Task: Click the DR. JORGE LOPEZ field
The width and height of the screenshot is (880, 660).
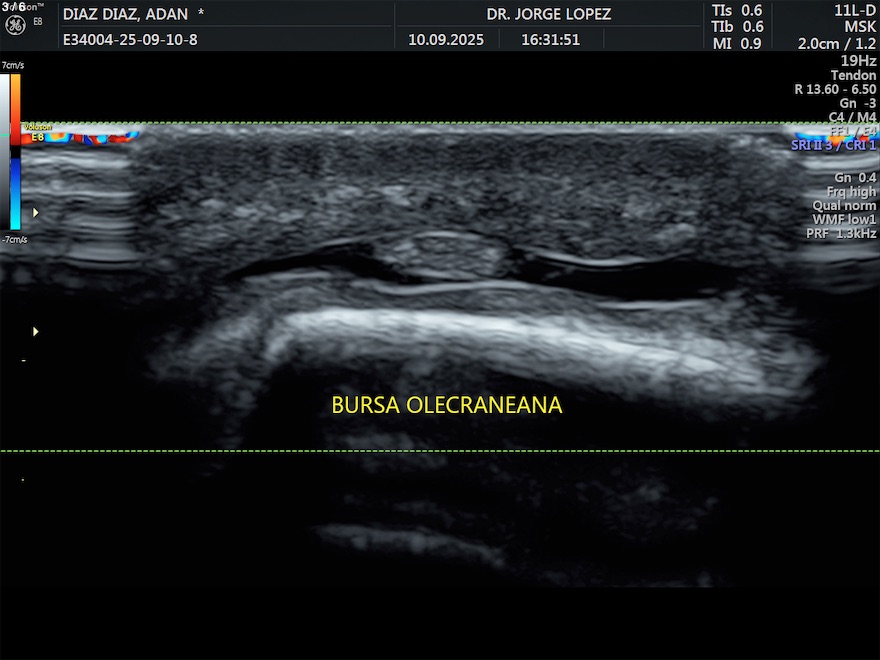Action: click(x=548, y=15)
